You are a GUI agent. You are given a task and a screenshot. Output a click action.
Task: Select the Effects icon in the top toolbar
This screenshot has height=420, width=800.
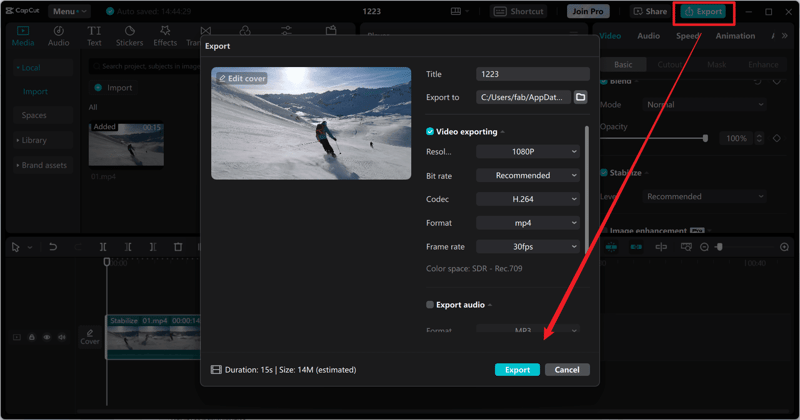pyautogui.click(x=165, y=37)
